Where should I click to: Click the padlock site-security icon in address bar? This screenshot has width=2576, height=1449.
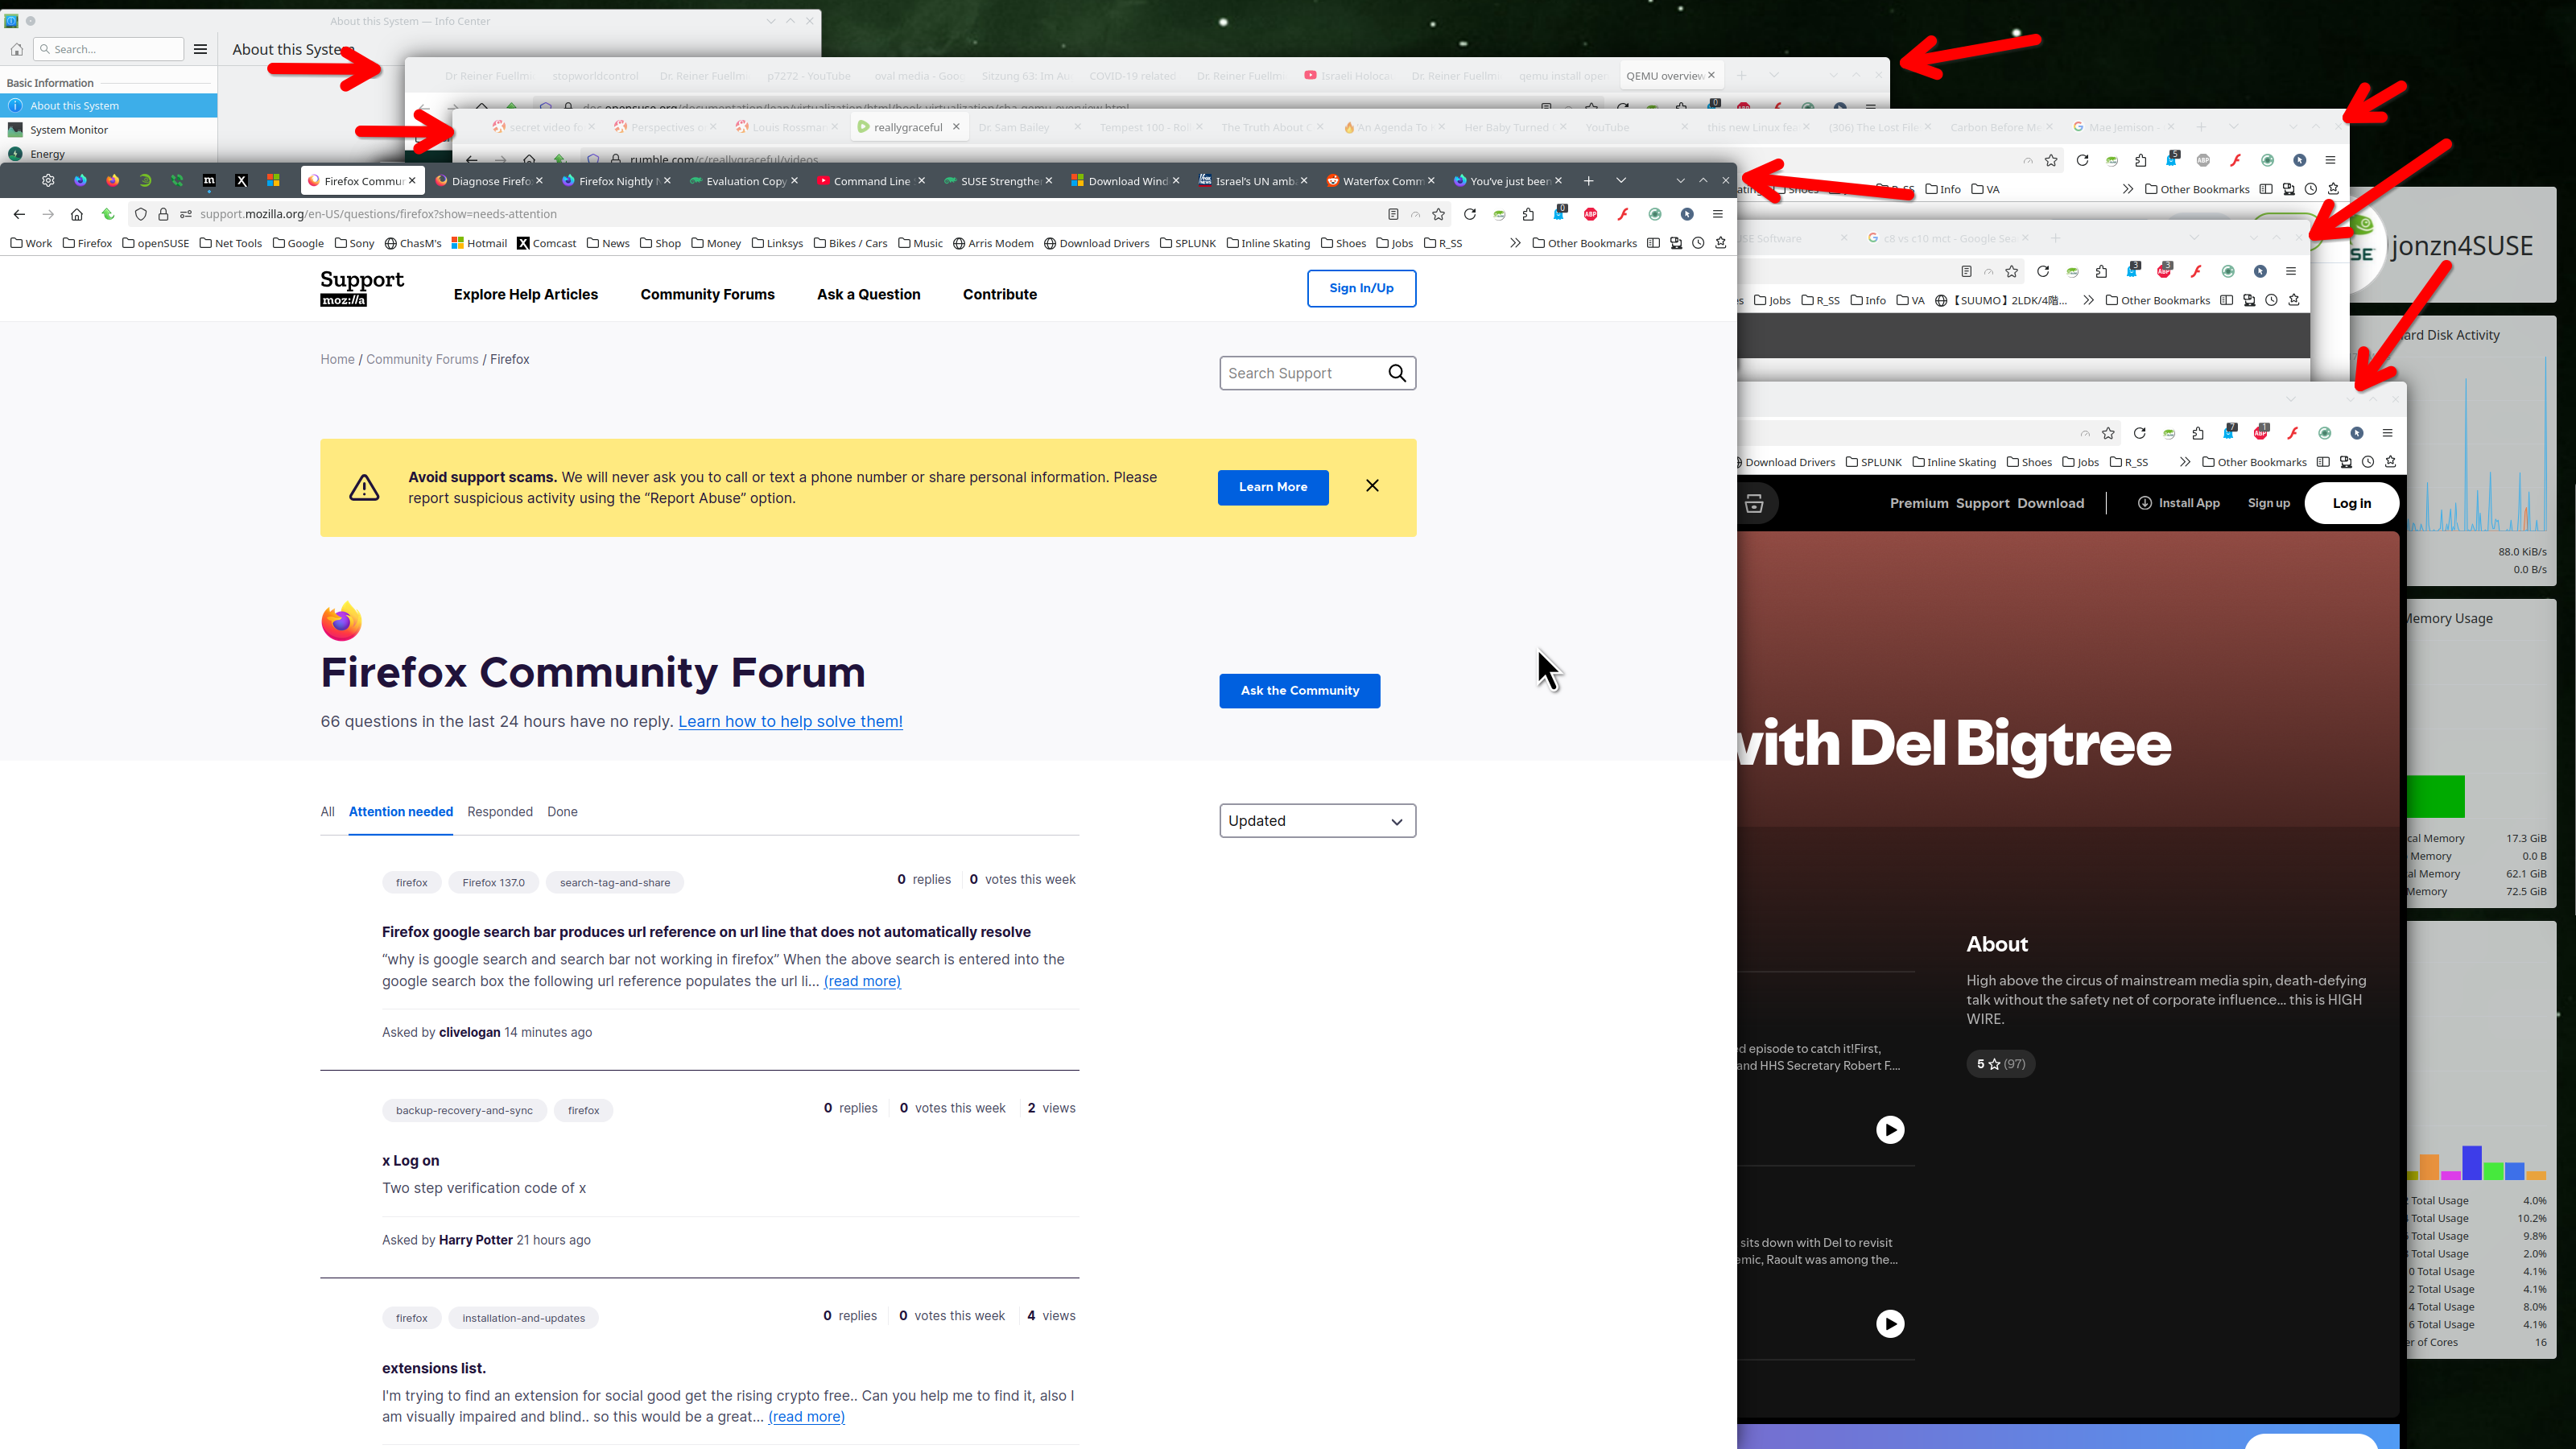(x=163, y=214)
